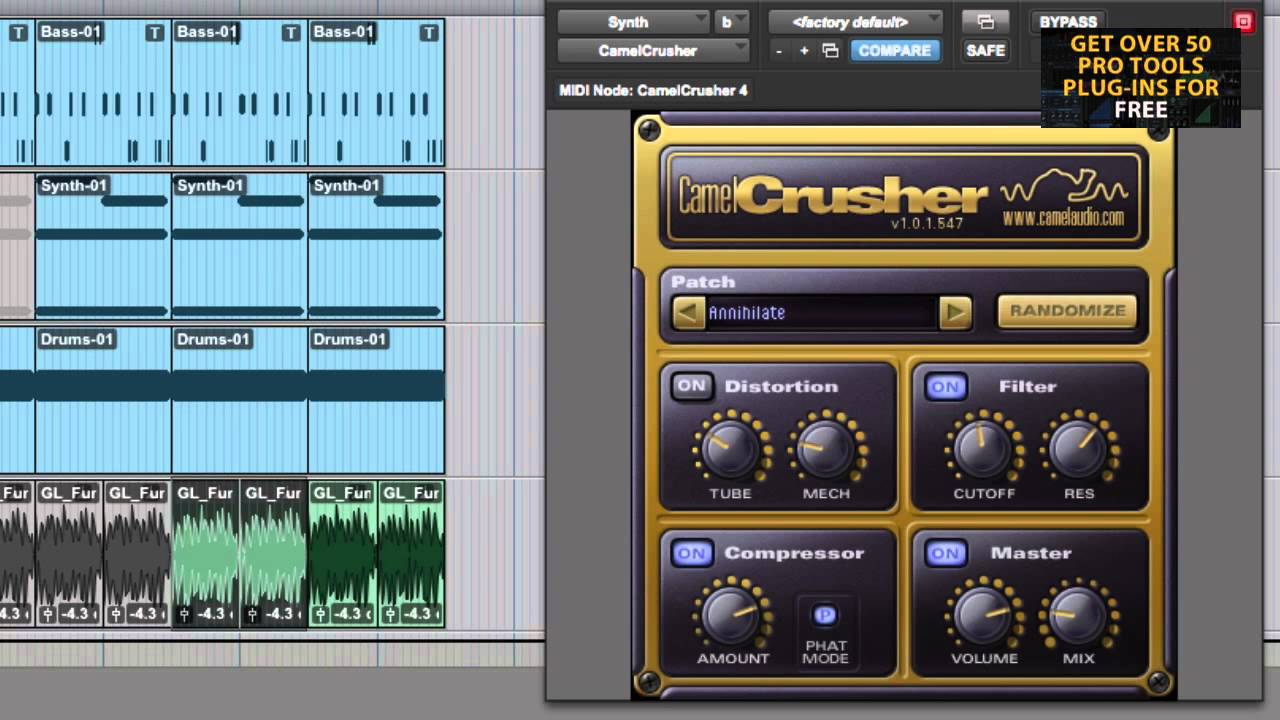This screenshot has width=1280, height=720.
Task: Click the TUBE distortion knob
Action: [x=730, y=448]
